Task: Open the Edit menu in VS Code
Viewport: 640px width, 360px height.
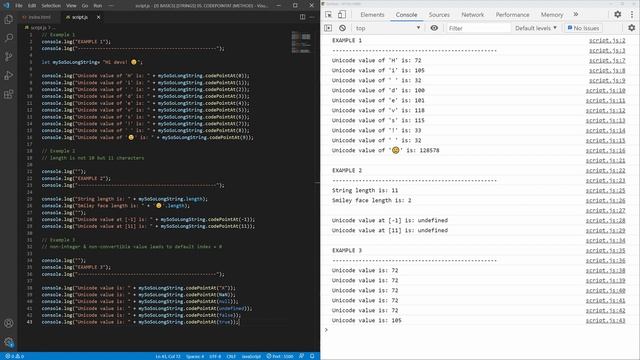Action: point(32,6)
